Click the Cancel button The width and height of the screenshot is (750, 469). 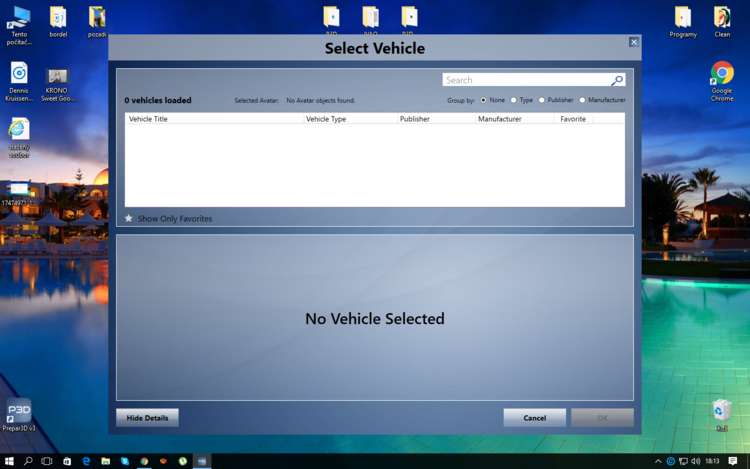tap(535, 417)
